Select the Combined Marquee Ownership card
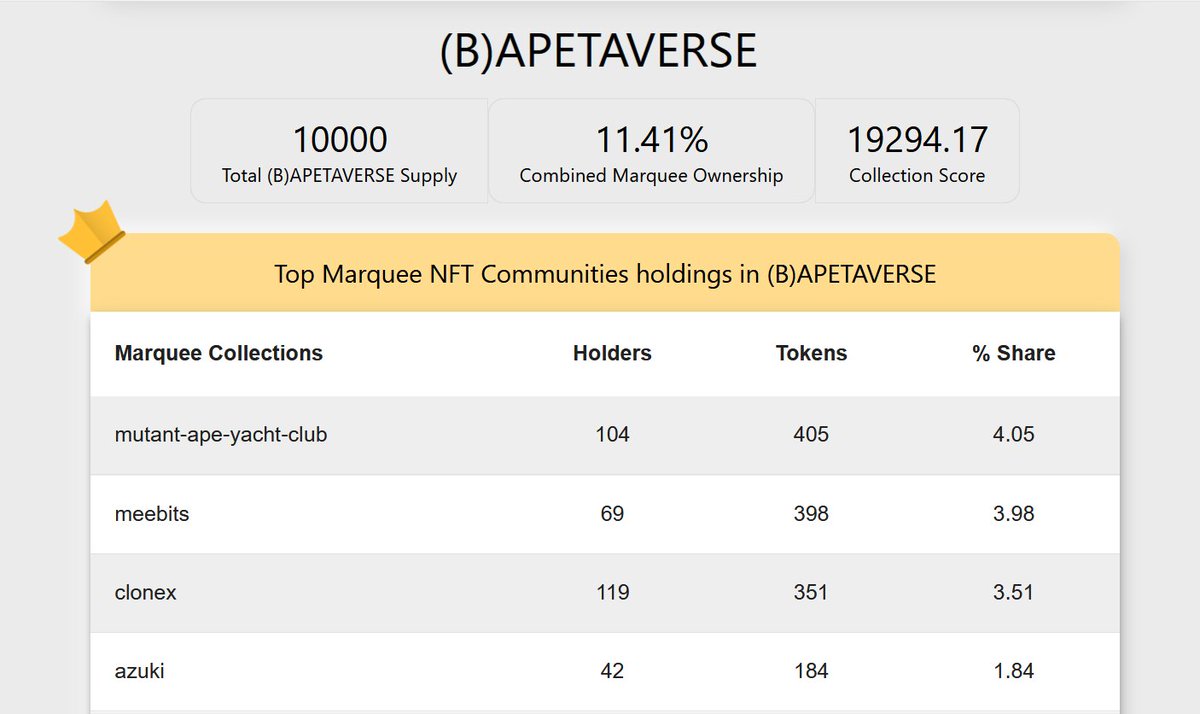The width and height of the screenshot is (1200, 714). click(x=651, y=151)
